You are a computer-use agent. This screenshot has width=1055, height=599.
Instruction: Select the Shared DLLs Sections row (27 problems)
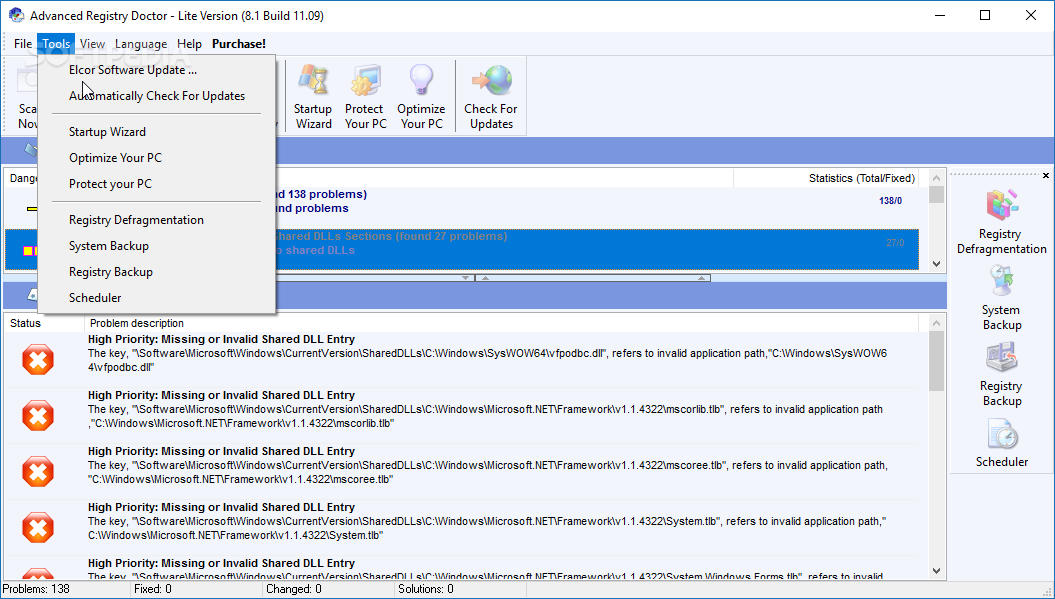[462, 250]
